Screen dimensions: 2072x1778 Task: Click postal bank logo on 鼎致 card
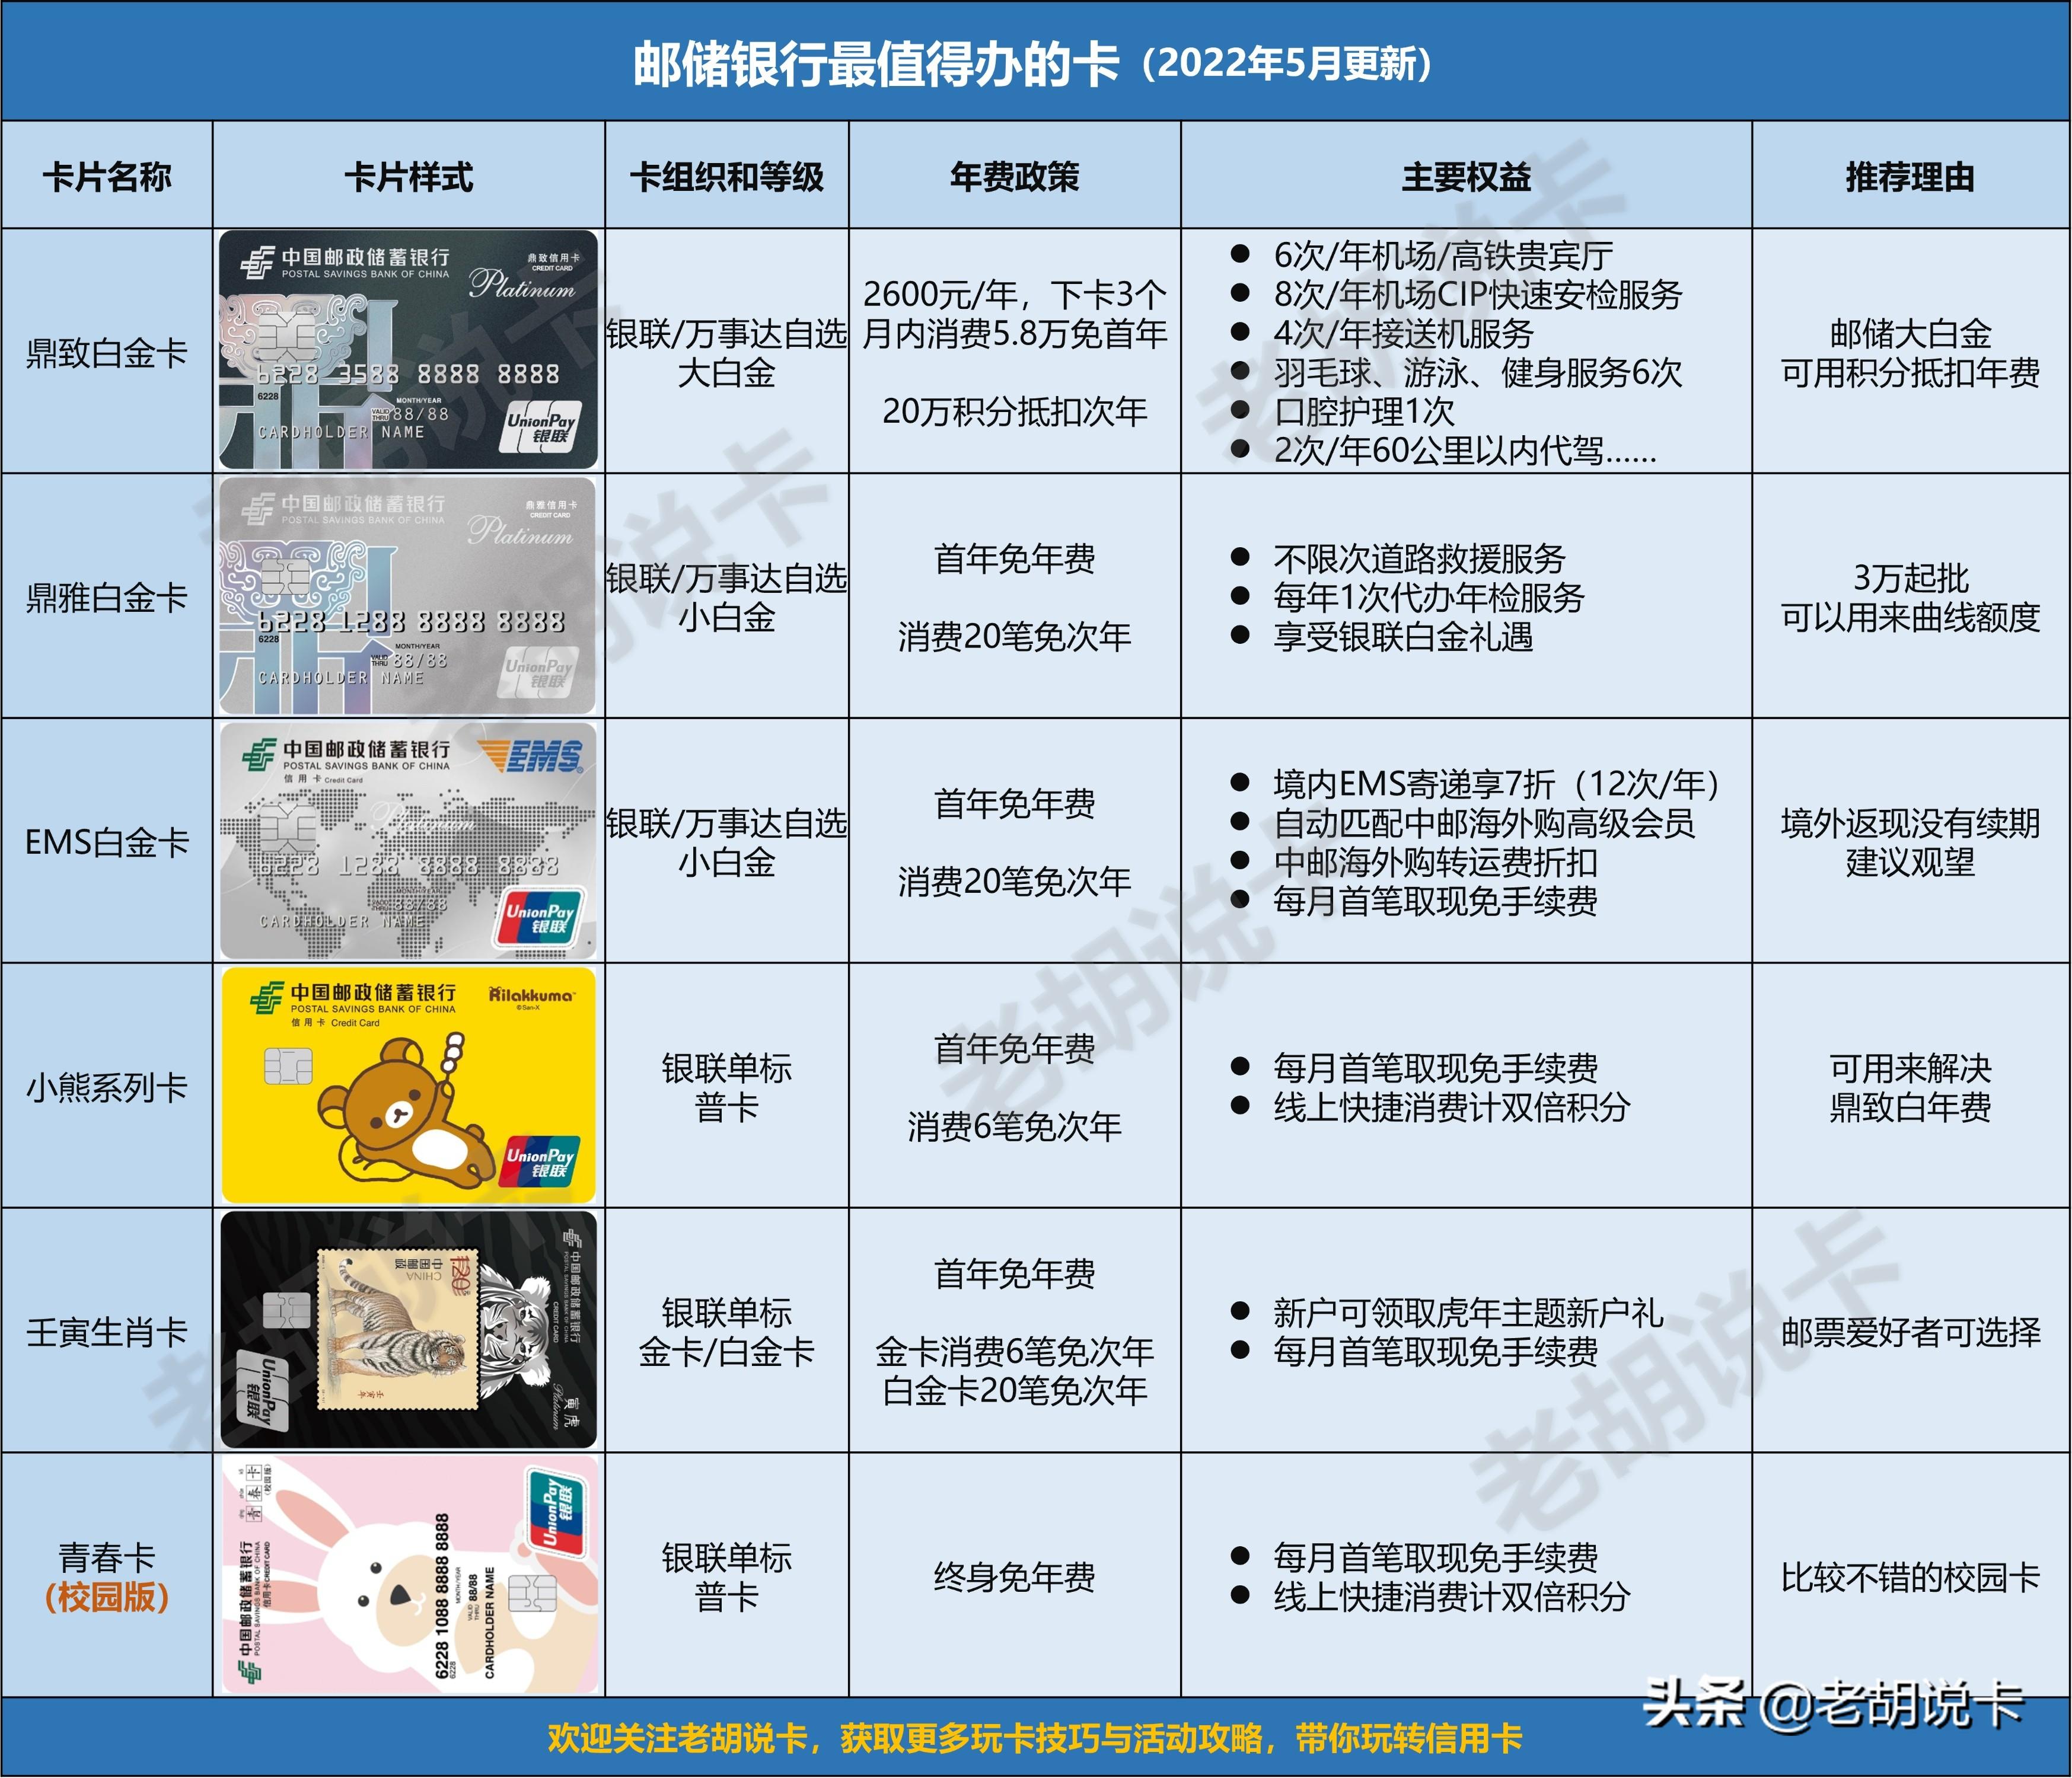coord(258,262)
